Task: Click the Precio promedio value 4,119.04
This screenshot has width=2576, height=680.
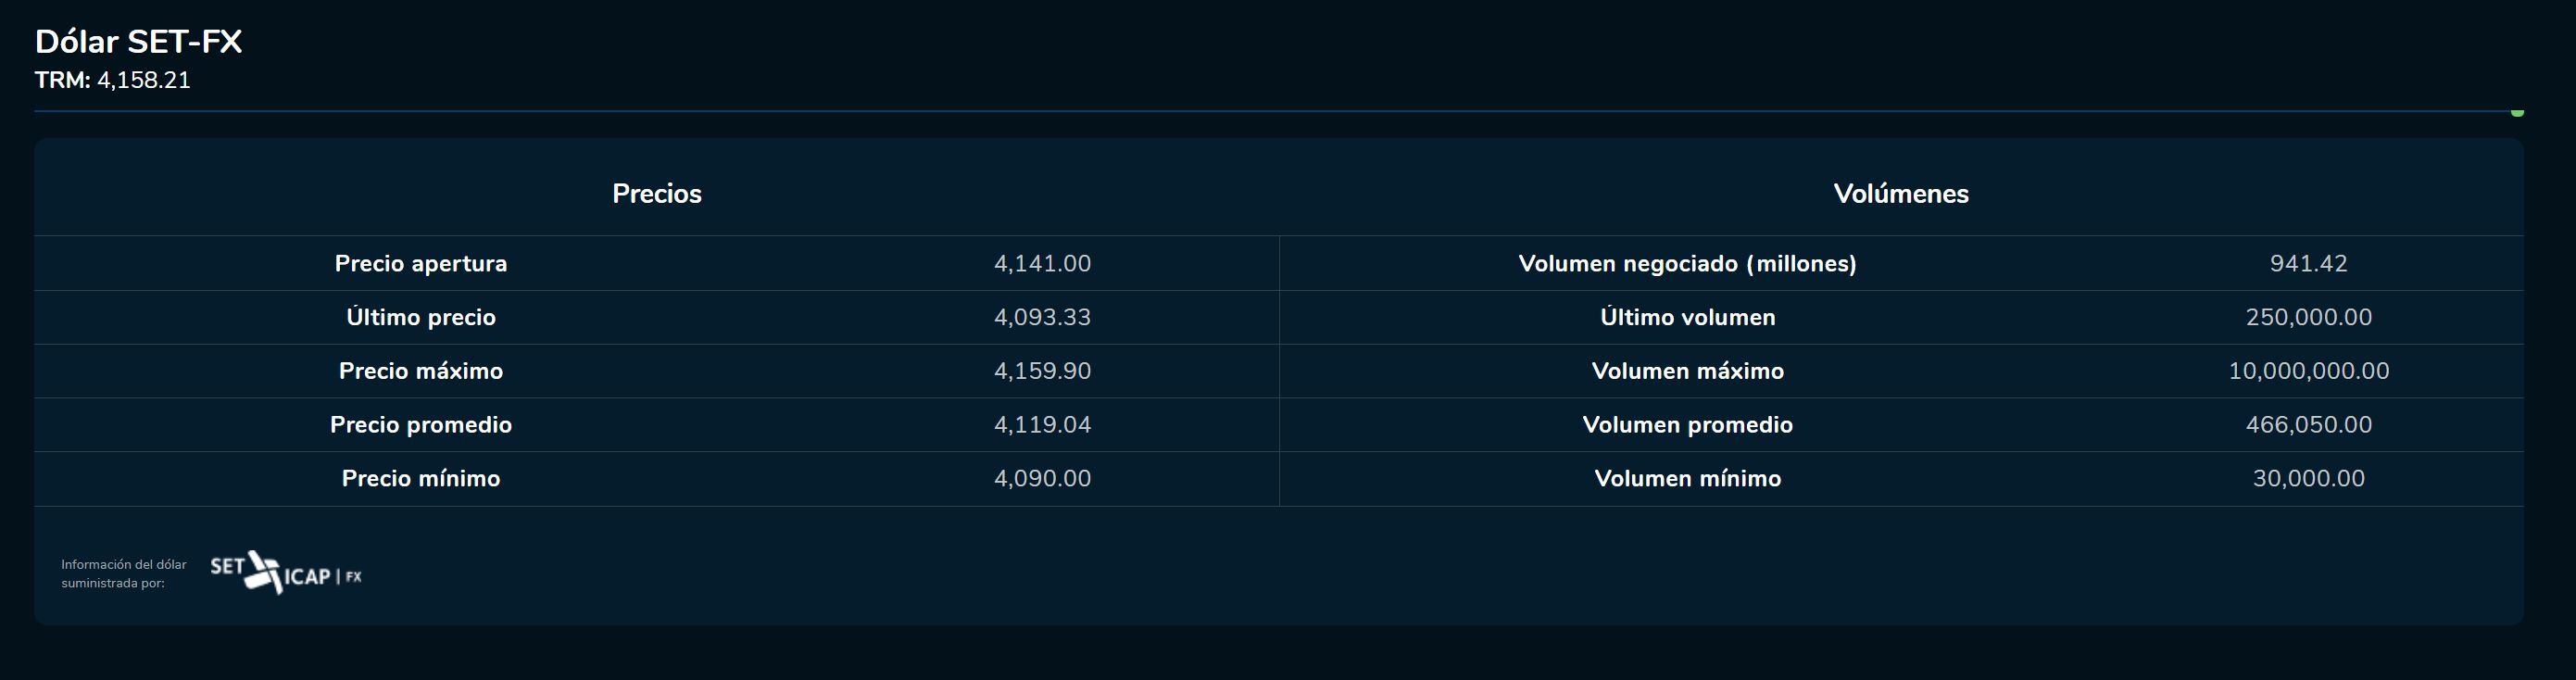Action: coord(1042,425)
